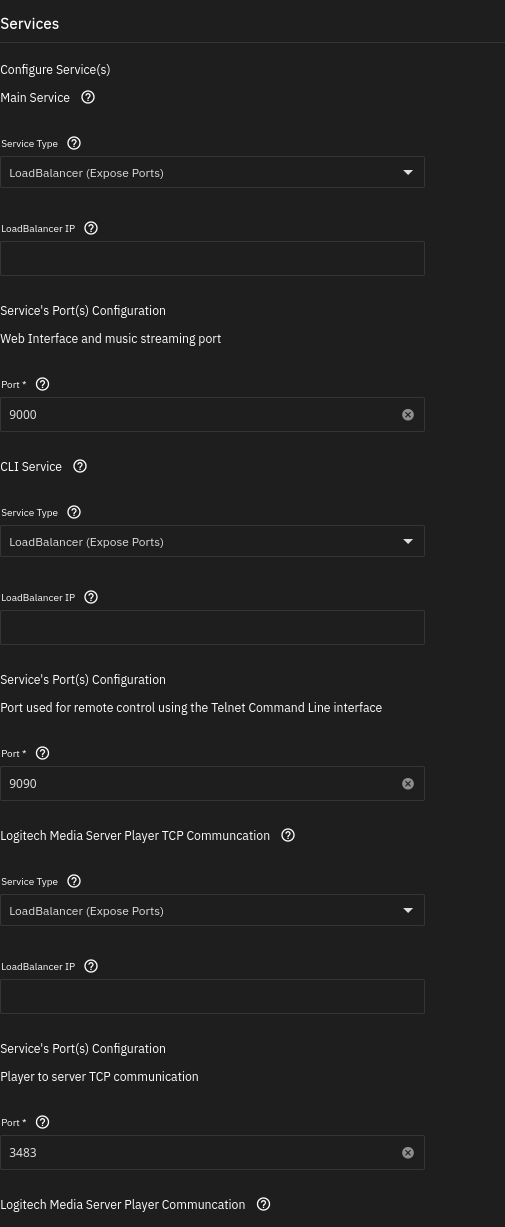Image resolution: width=505 pixels, height=1227 pixels.
Task: Expand Player TCP Service Type dropdown
Action: tap(212, 910)
